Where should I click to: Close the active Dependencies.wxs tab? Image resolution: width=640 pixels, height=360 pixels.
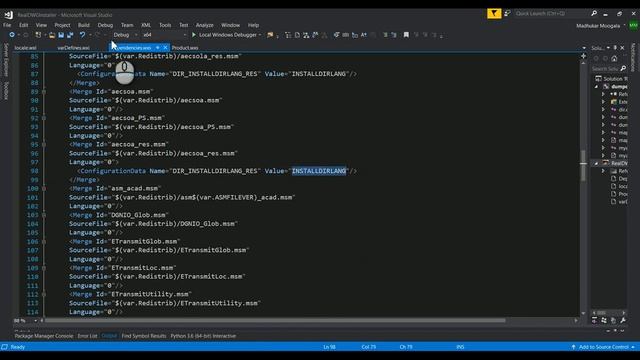(165, 48)
